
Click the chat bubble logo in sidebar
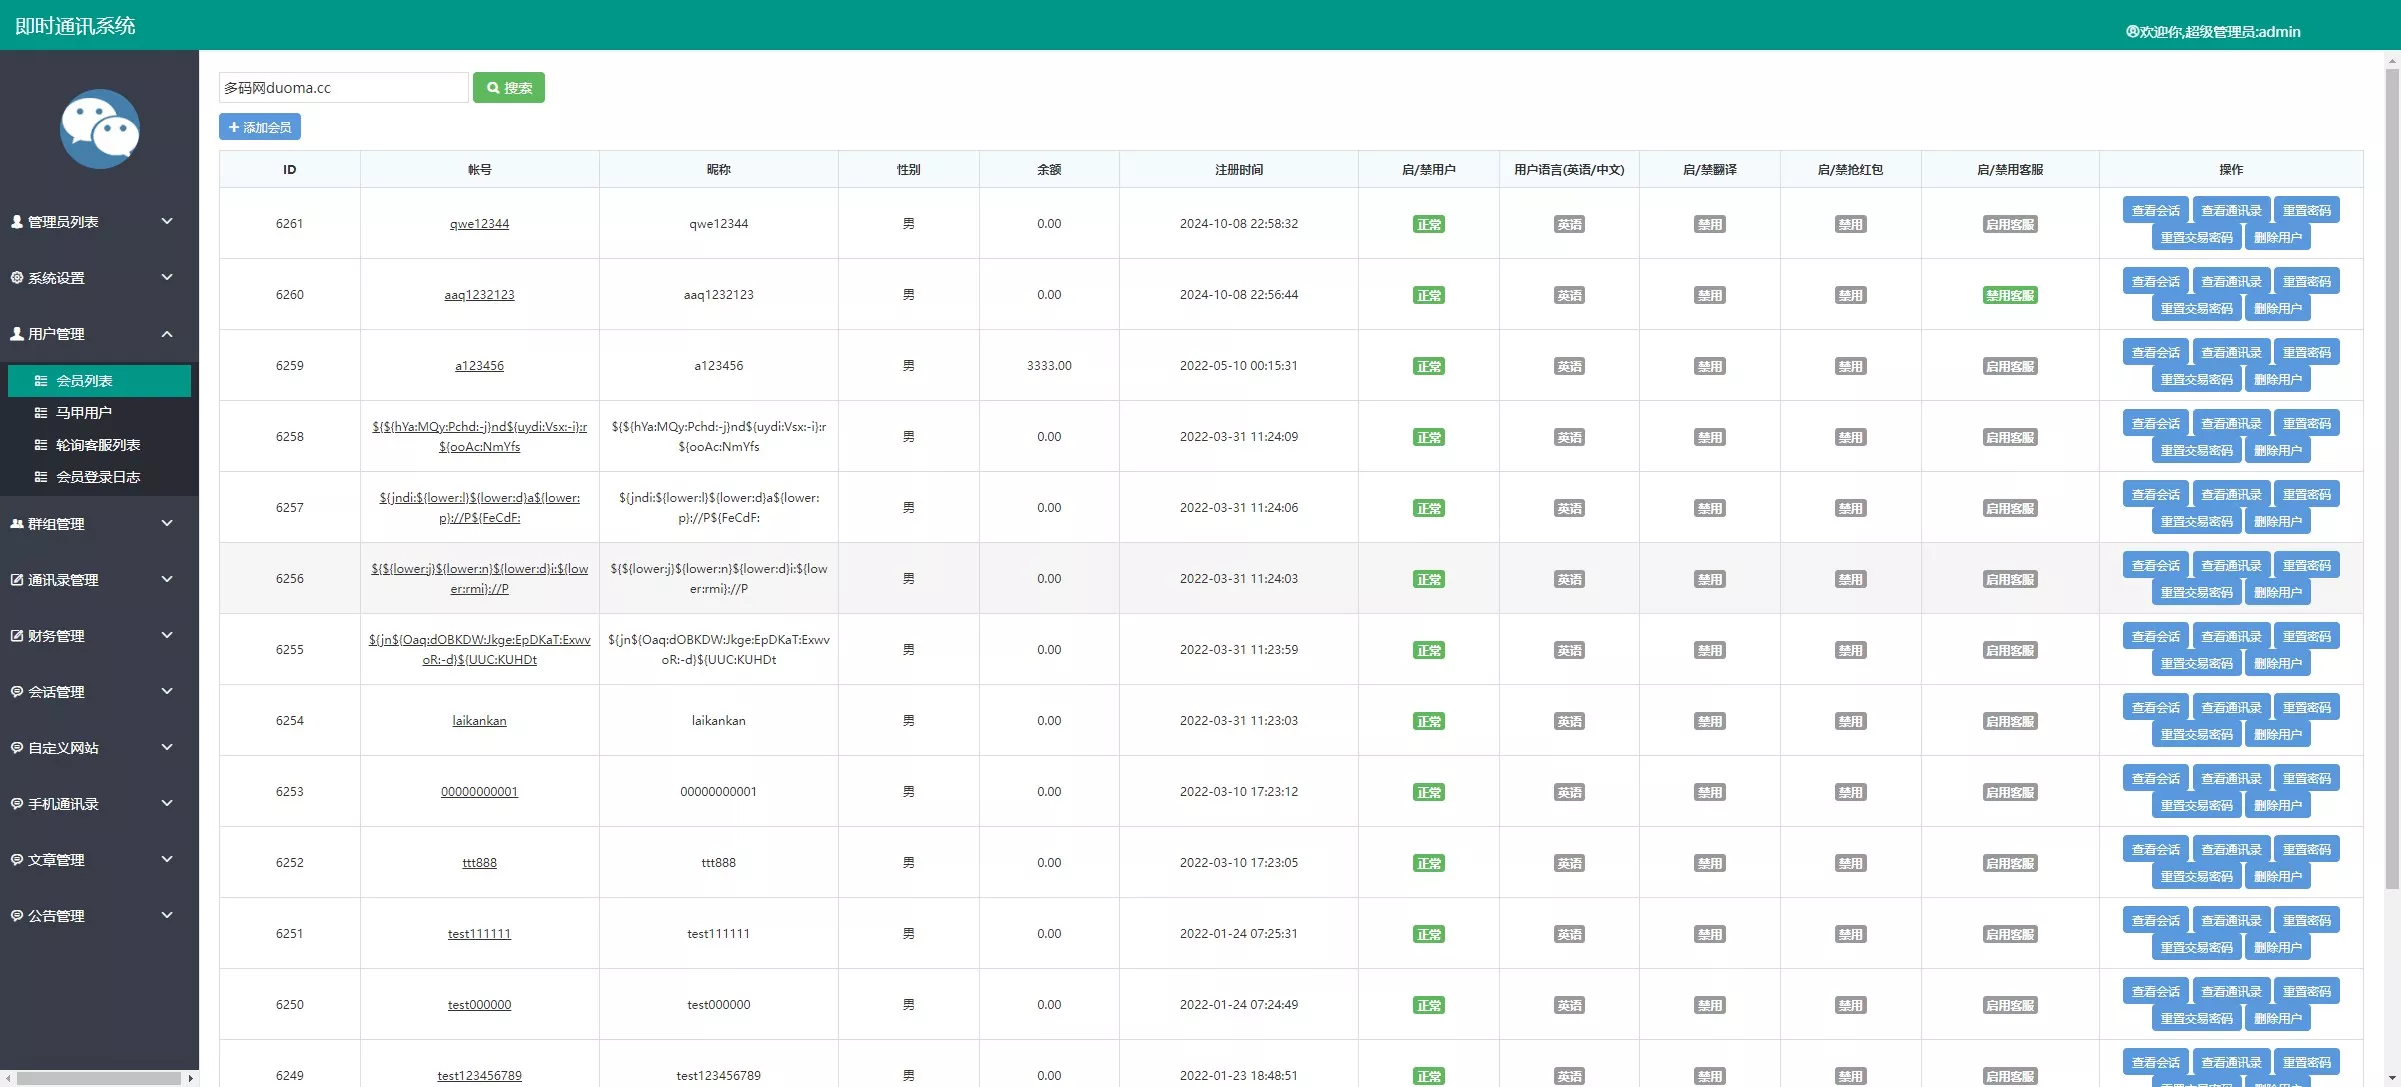click(99, 129)
